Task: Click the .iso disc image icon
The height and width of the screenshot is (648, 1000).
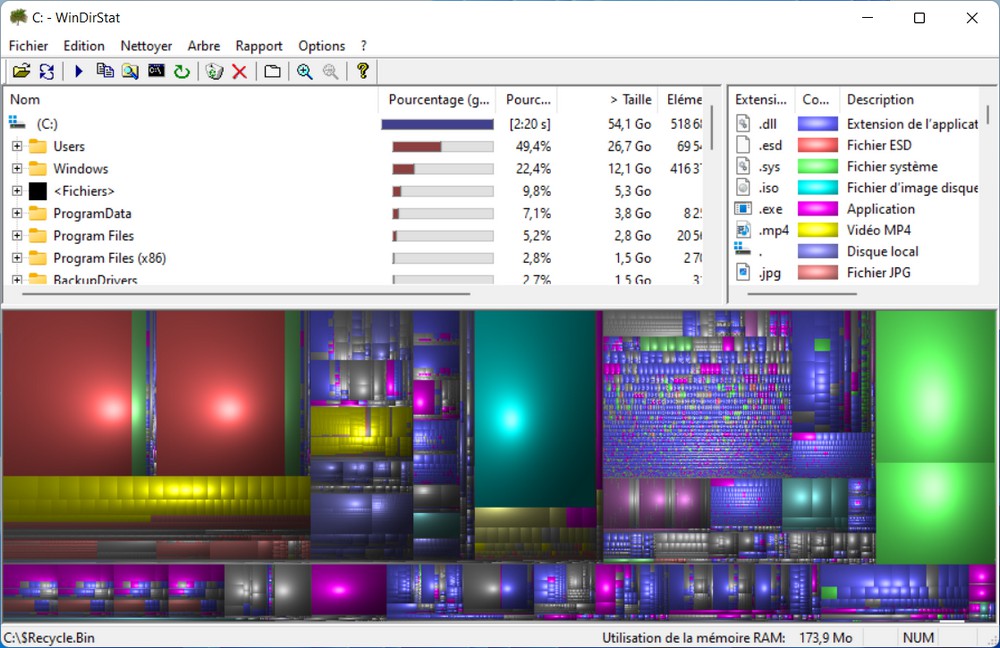Action: [743, 187]
